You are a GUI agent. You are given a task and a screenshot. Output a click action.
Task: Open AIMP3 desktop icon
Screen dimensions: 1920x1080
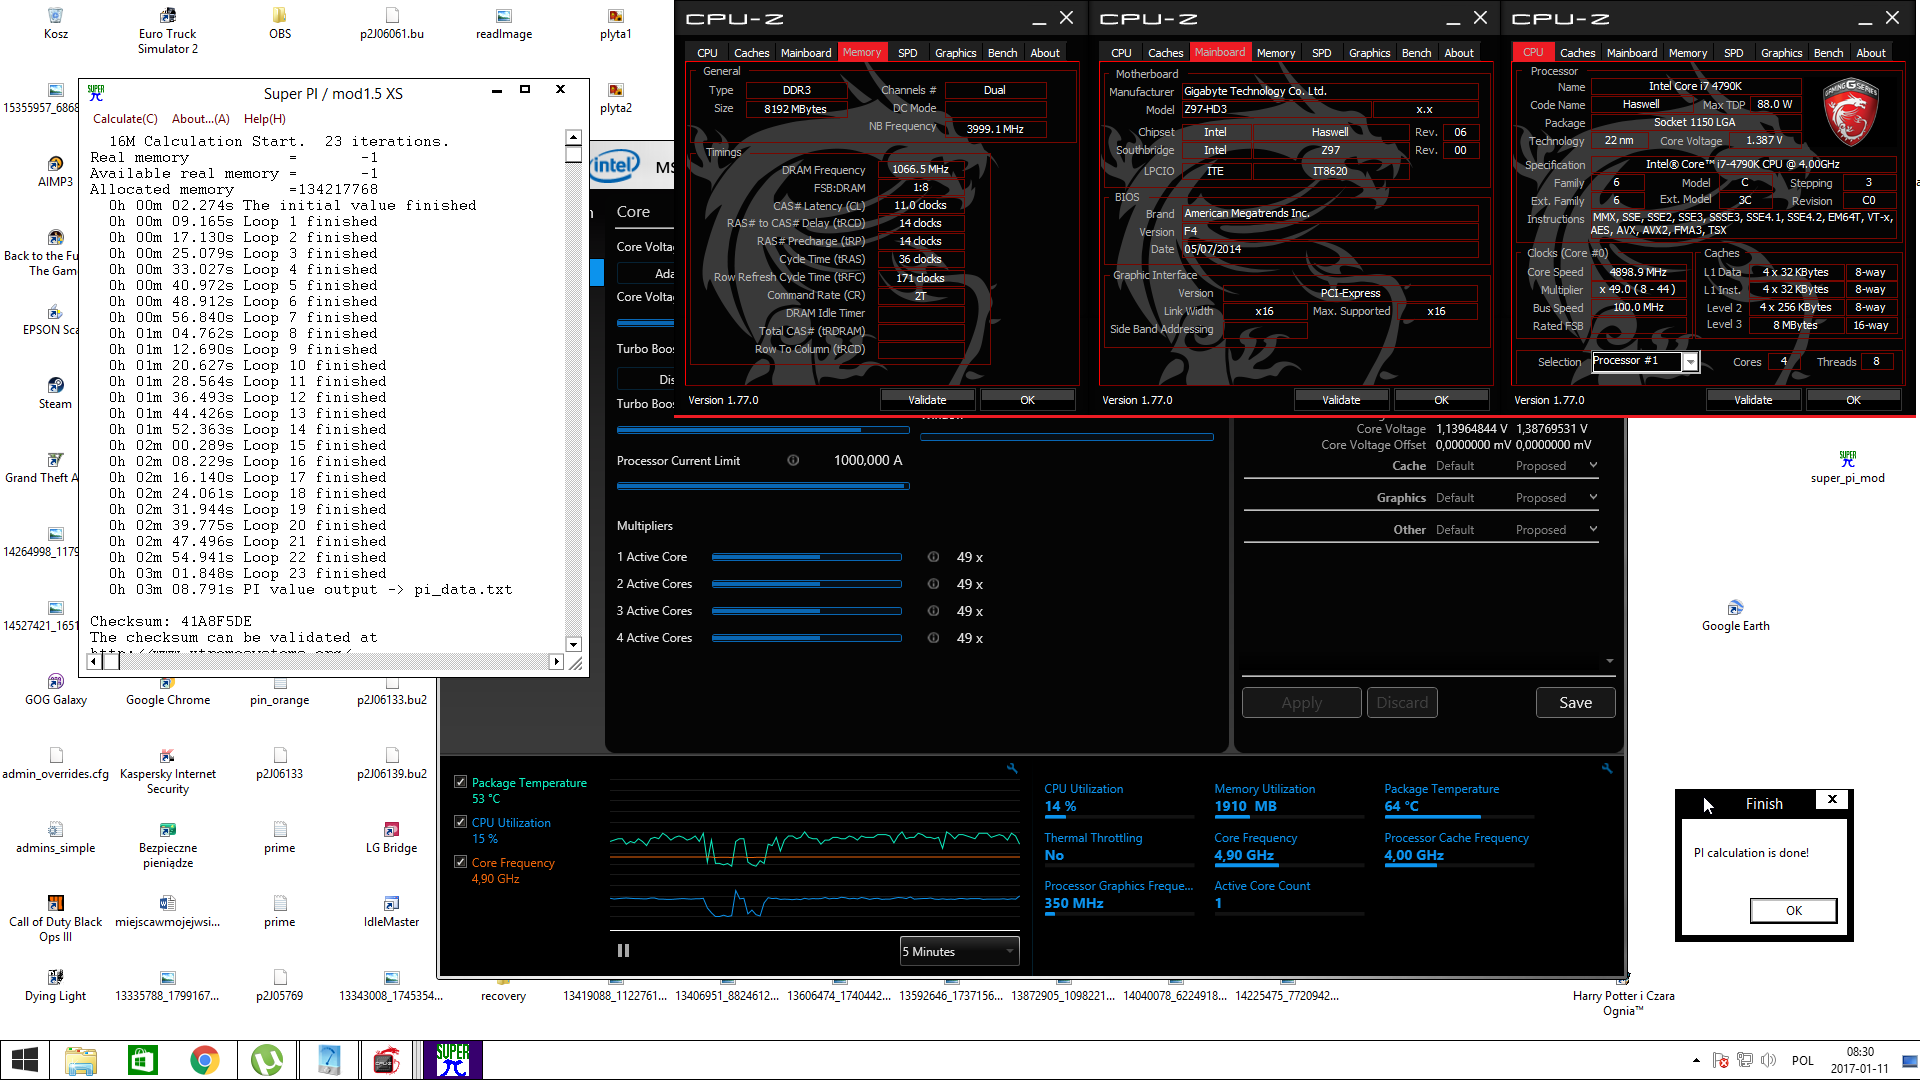click(x=56, y=171)
